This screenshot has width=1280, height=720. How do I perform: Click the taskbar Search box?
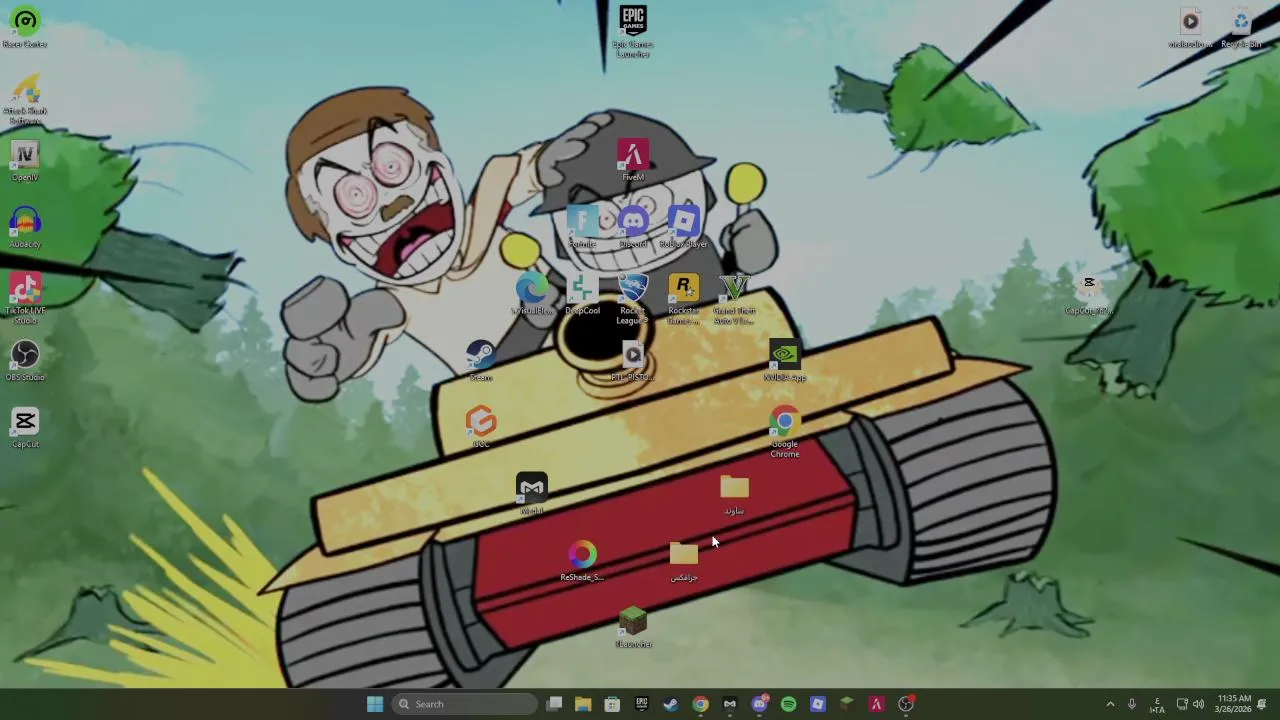466,704
